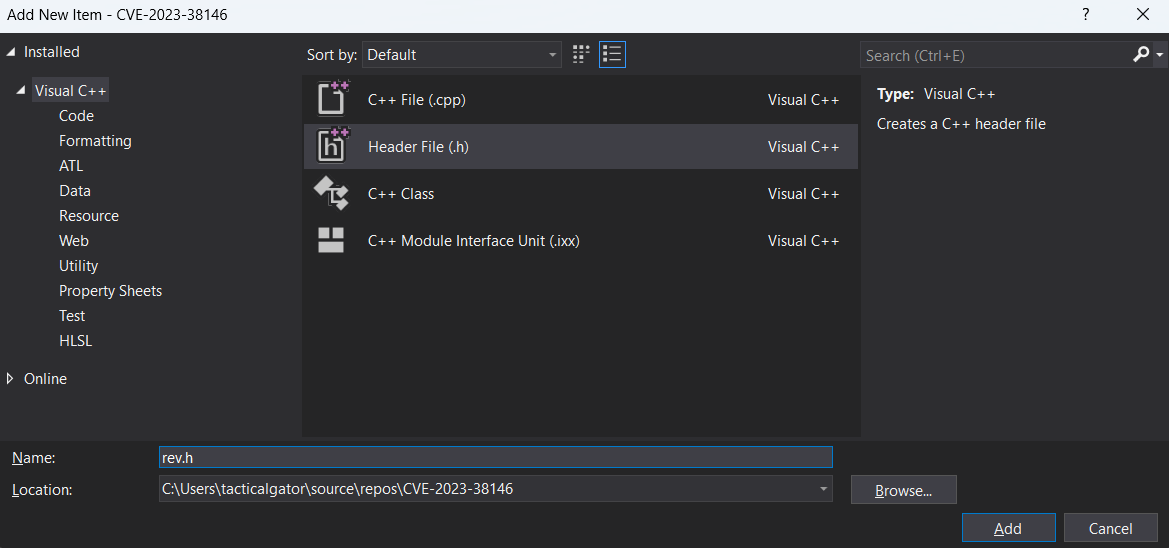Open the Sort by Default dropdown
1169x548 pixels.
coord(461,54)
